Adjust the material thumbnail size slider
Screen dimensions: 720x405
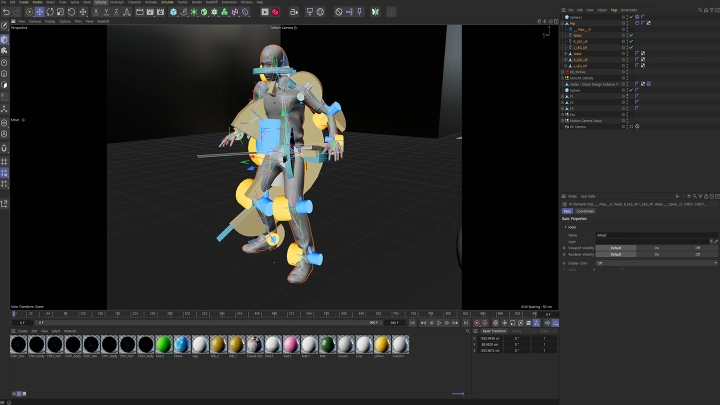click(460, 394)
